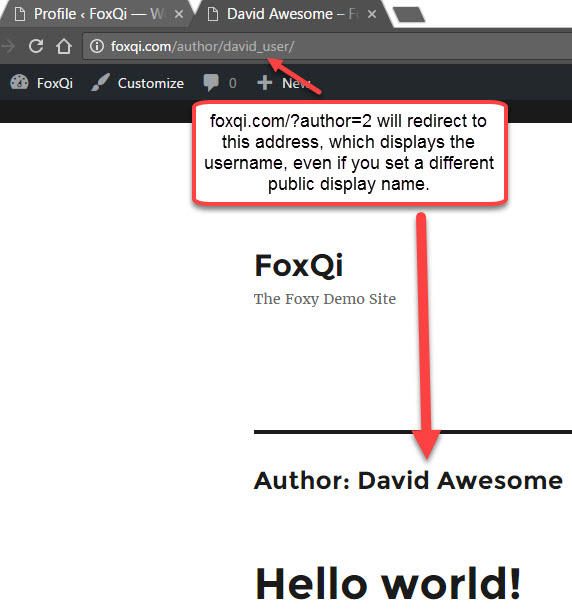The height and width of the screenshot is (610, 572).
Task: Click the page icon on Profile tab
Action: coord(20,14)
